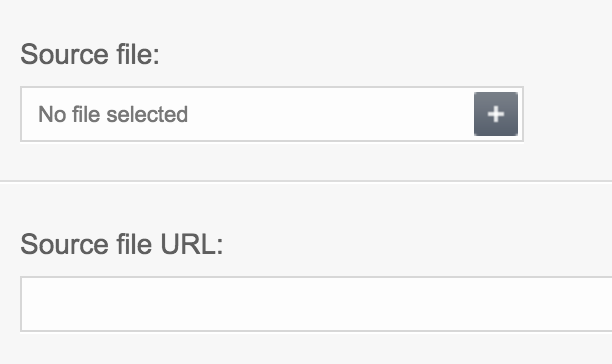The image size is (612, 364).
Task: Click the plus icon to add a source file
Action: [x=496, y=114]
